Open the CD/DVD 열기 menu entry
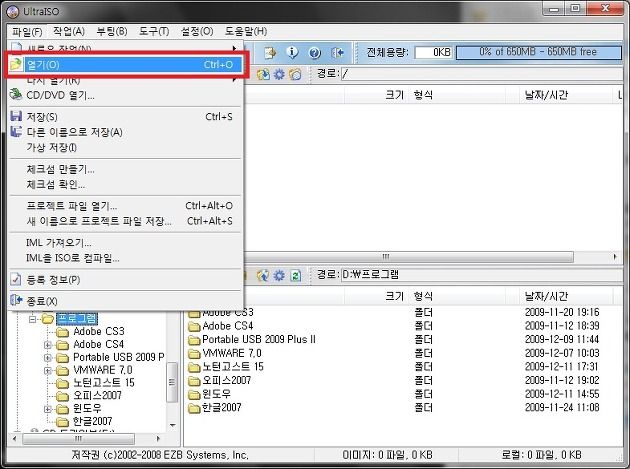 pyautogui.click(x=125, y=96)
